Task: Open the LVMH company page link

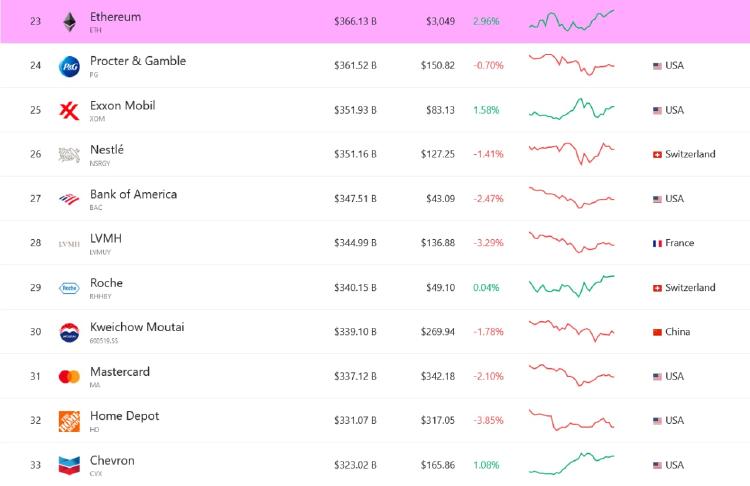Action: 106,238
